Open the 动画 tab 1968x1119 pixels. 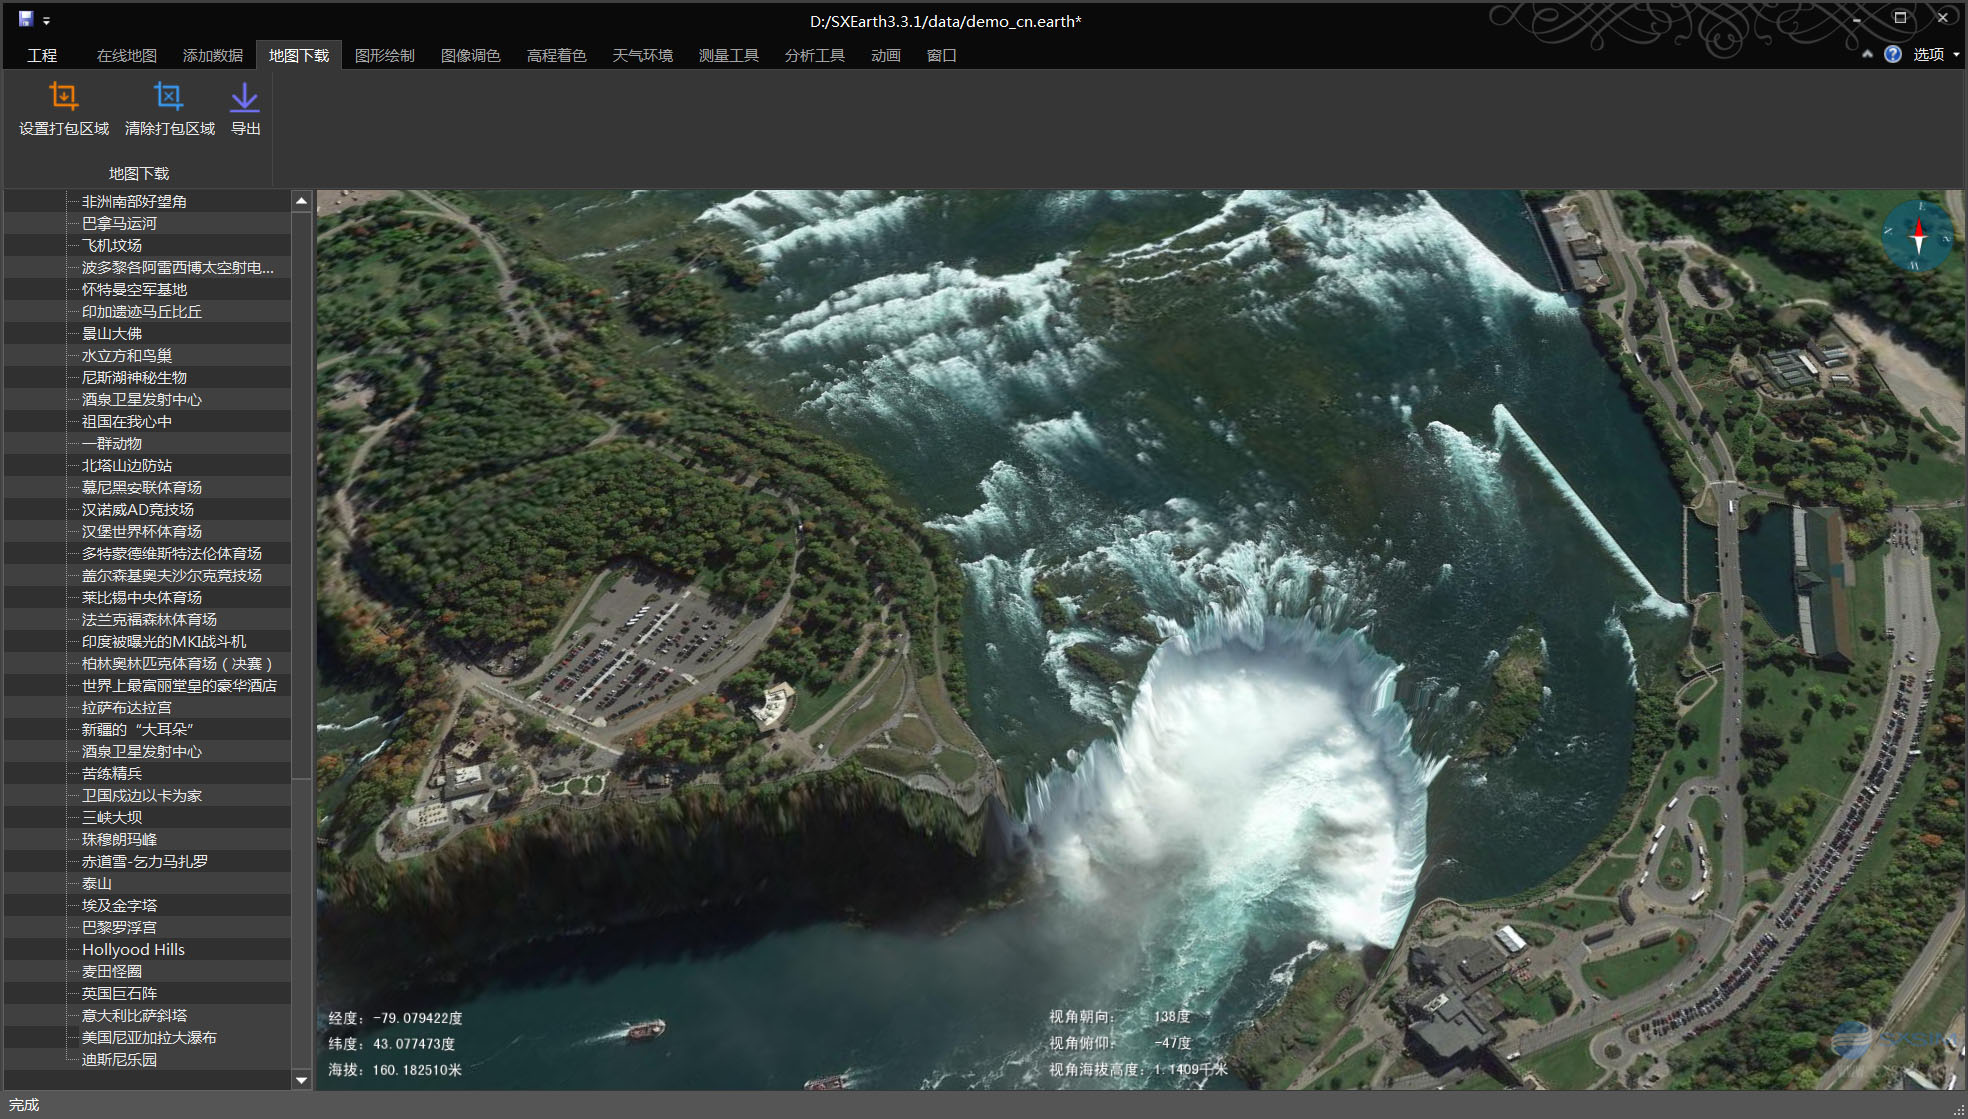(x=886, y=55)
